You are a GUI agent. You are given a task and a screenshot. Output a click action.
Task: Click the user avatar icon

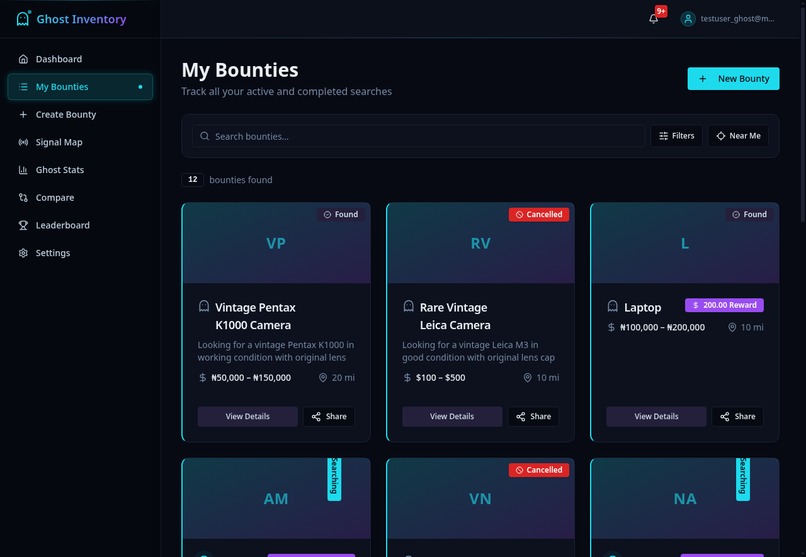coord(688,19)
